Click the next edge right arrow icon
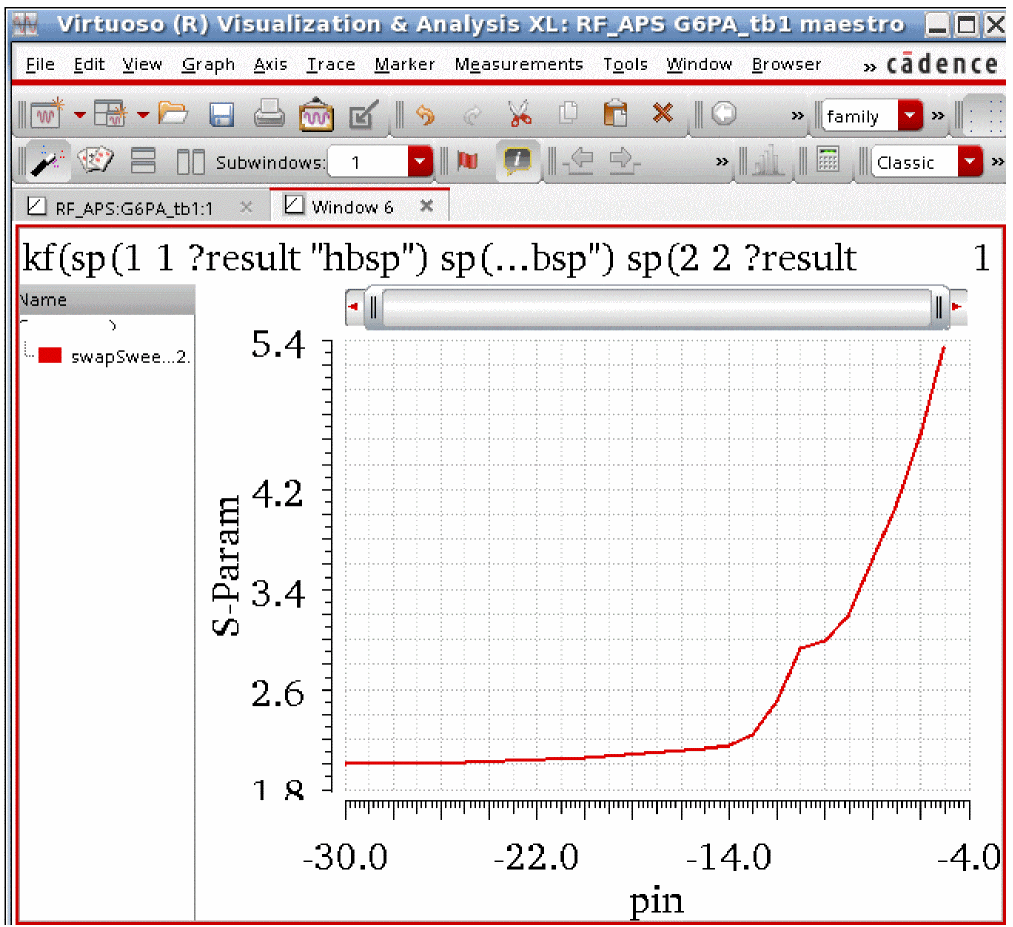This screenshot has height=927, width=1013. pyautogui.click(x=623, y=161)
